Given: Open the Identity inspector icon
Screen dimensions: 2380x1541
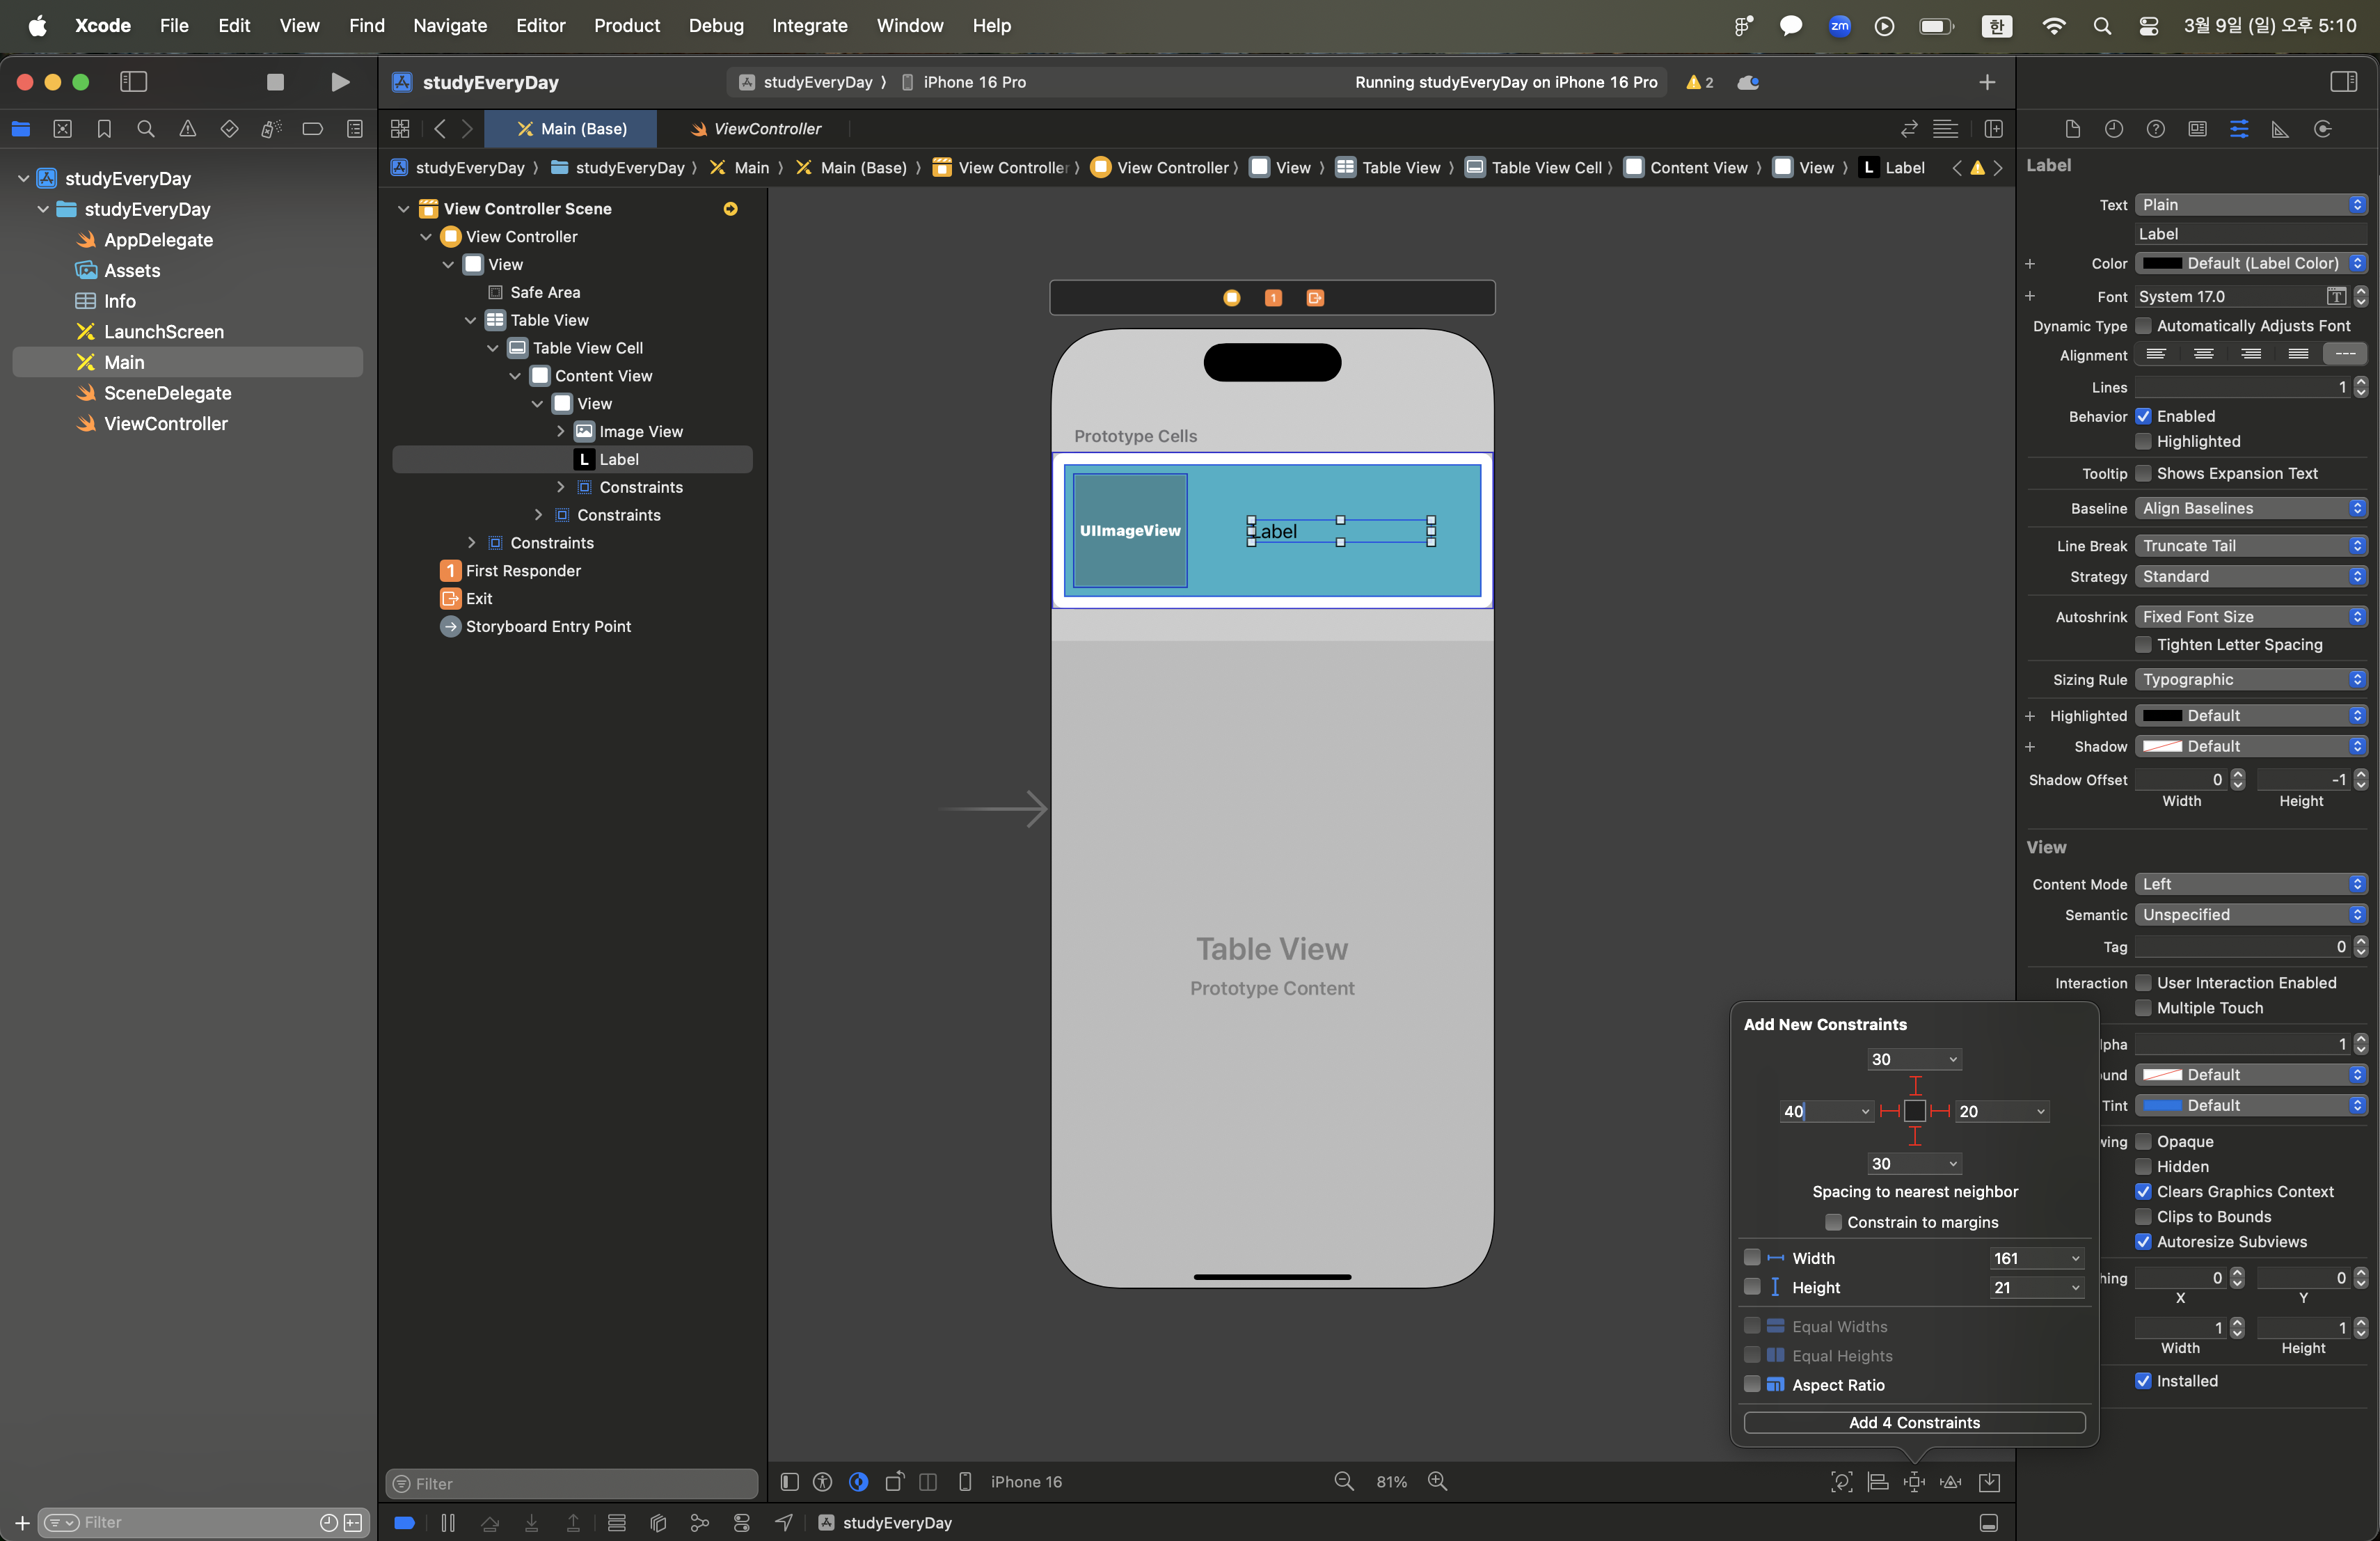Looking at the screenshot, I should (2197, 129).
